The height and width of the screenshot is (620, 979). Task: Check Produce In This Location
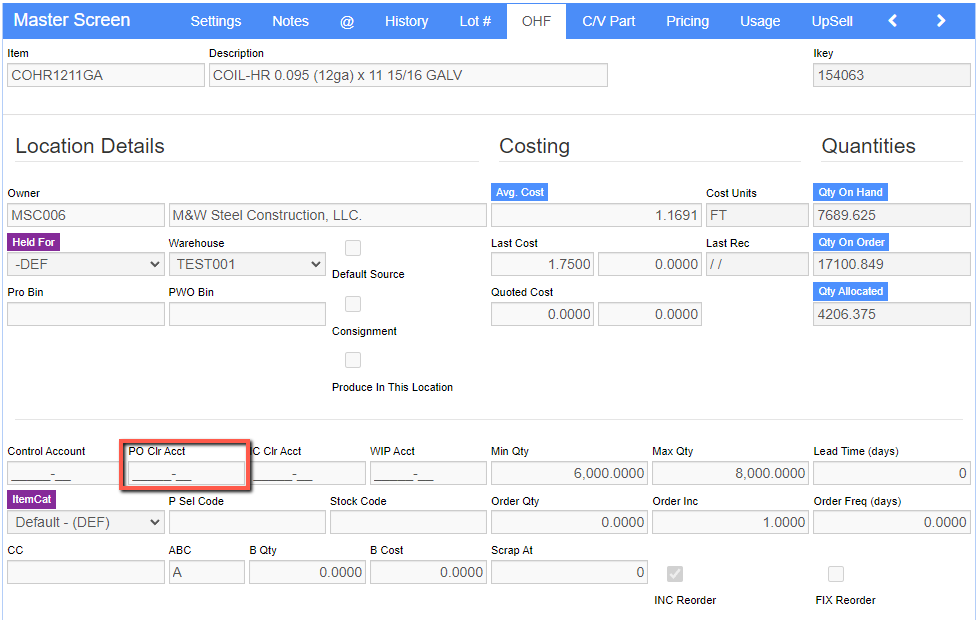(353, 360)
